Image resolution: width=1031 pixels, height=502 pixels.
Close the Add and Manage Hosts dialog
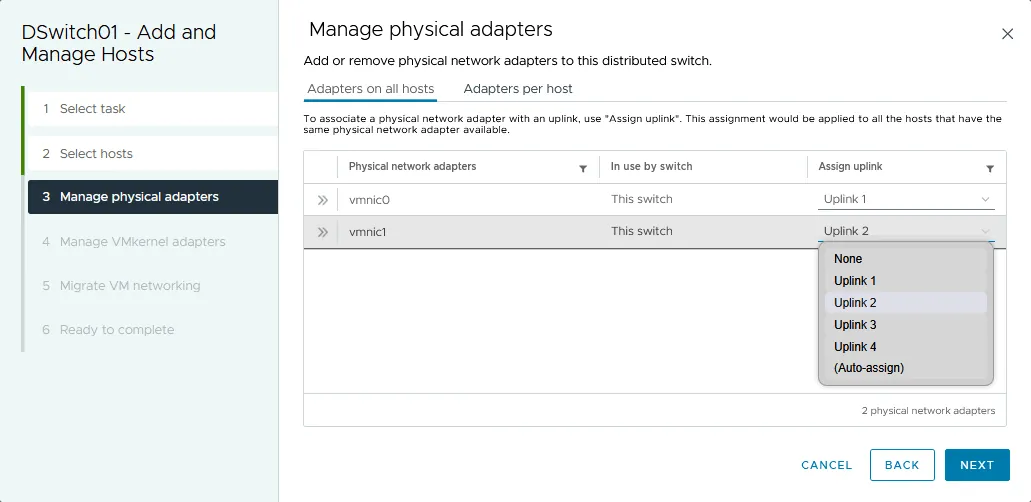pos(1007,34)
